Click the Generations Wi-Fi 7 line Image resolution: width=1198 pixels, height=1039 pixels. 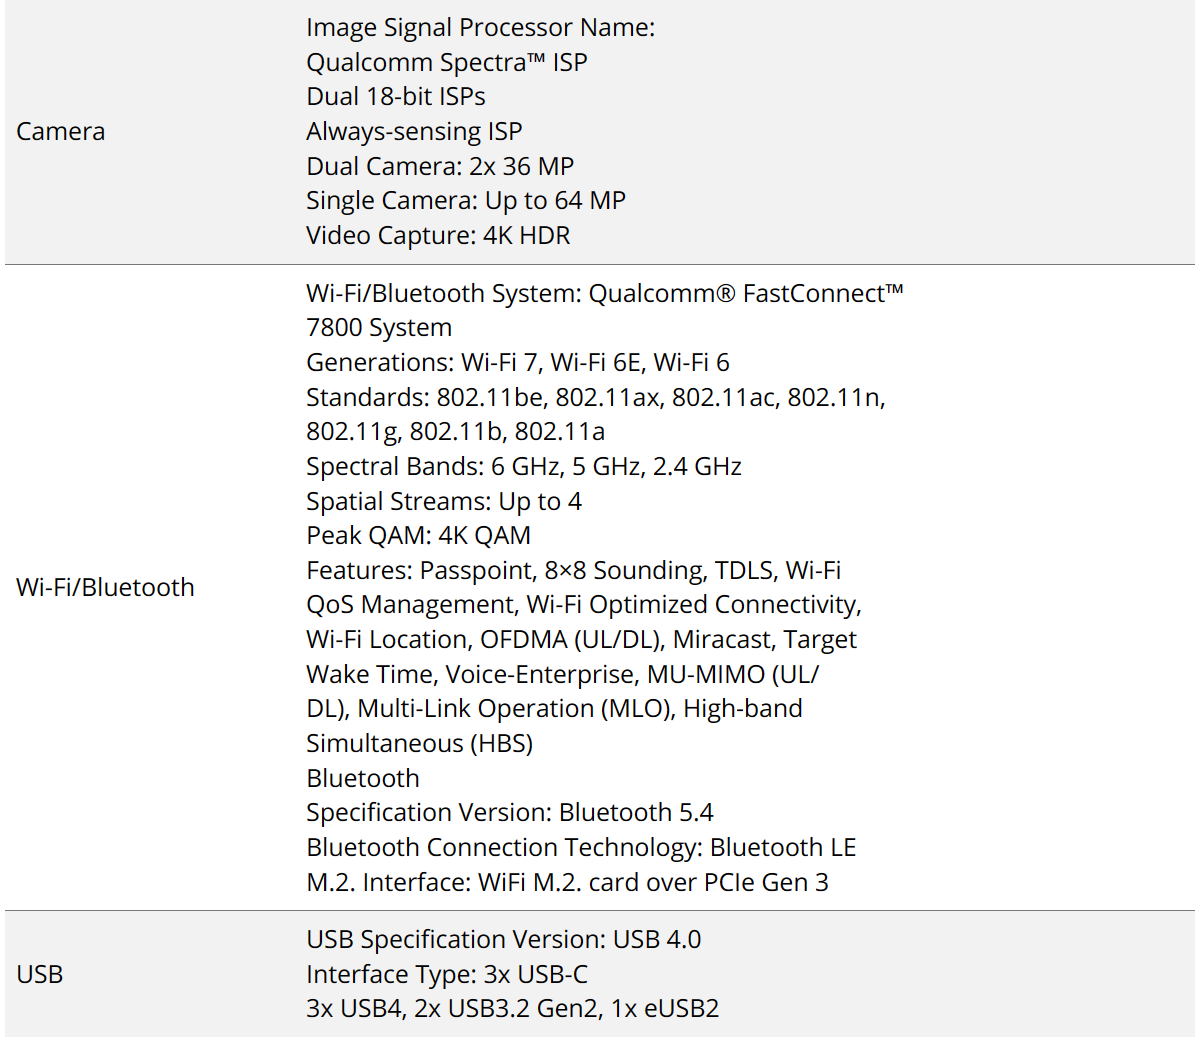[518, 362]
